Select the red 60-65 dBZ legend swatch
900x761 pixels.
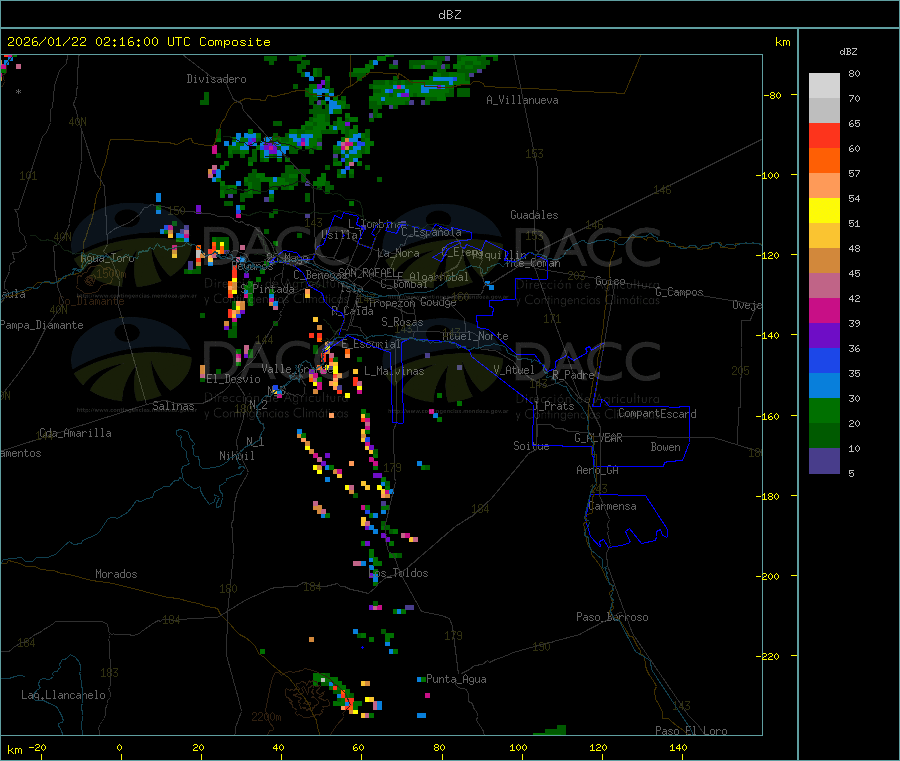tap(824, 135)
